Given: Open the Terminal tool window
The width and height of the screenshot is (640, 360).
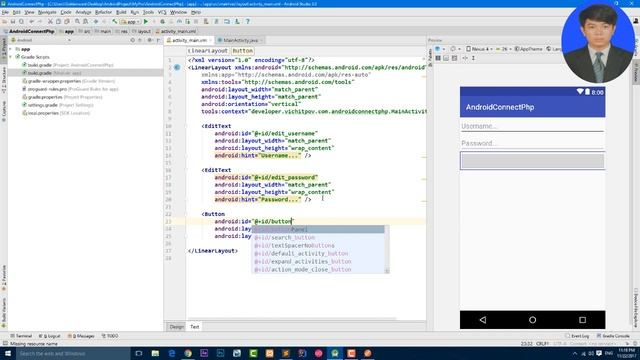Looking at the screenshot, I should click(21, 336).
